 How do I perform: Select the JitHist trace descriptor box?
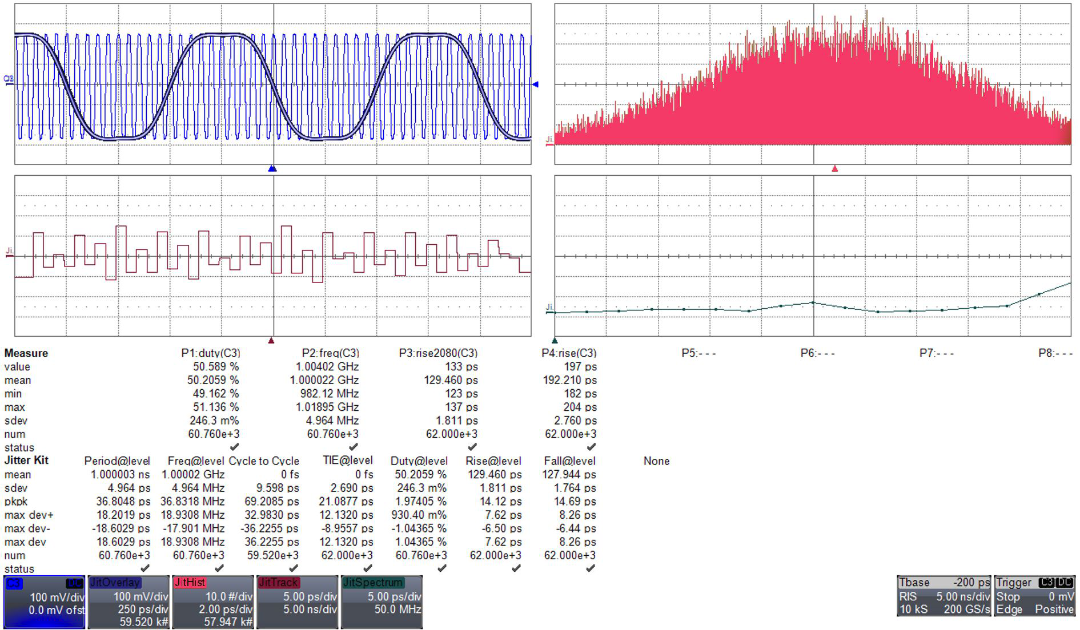[x=213, y=601]
